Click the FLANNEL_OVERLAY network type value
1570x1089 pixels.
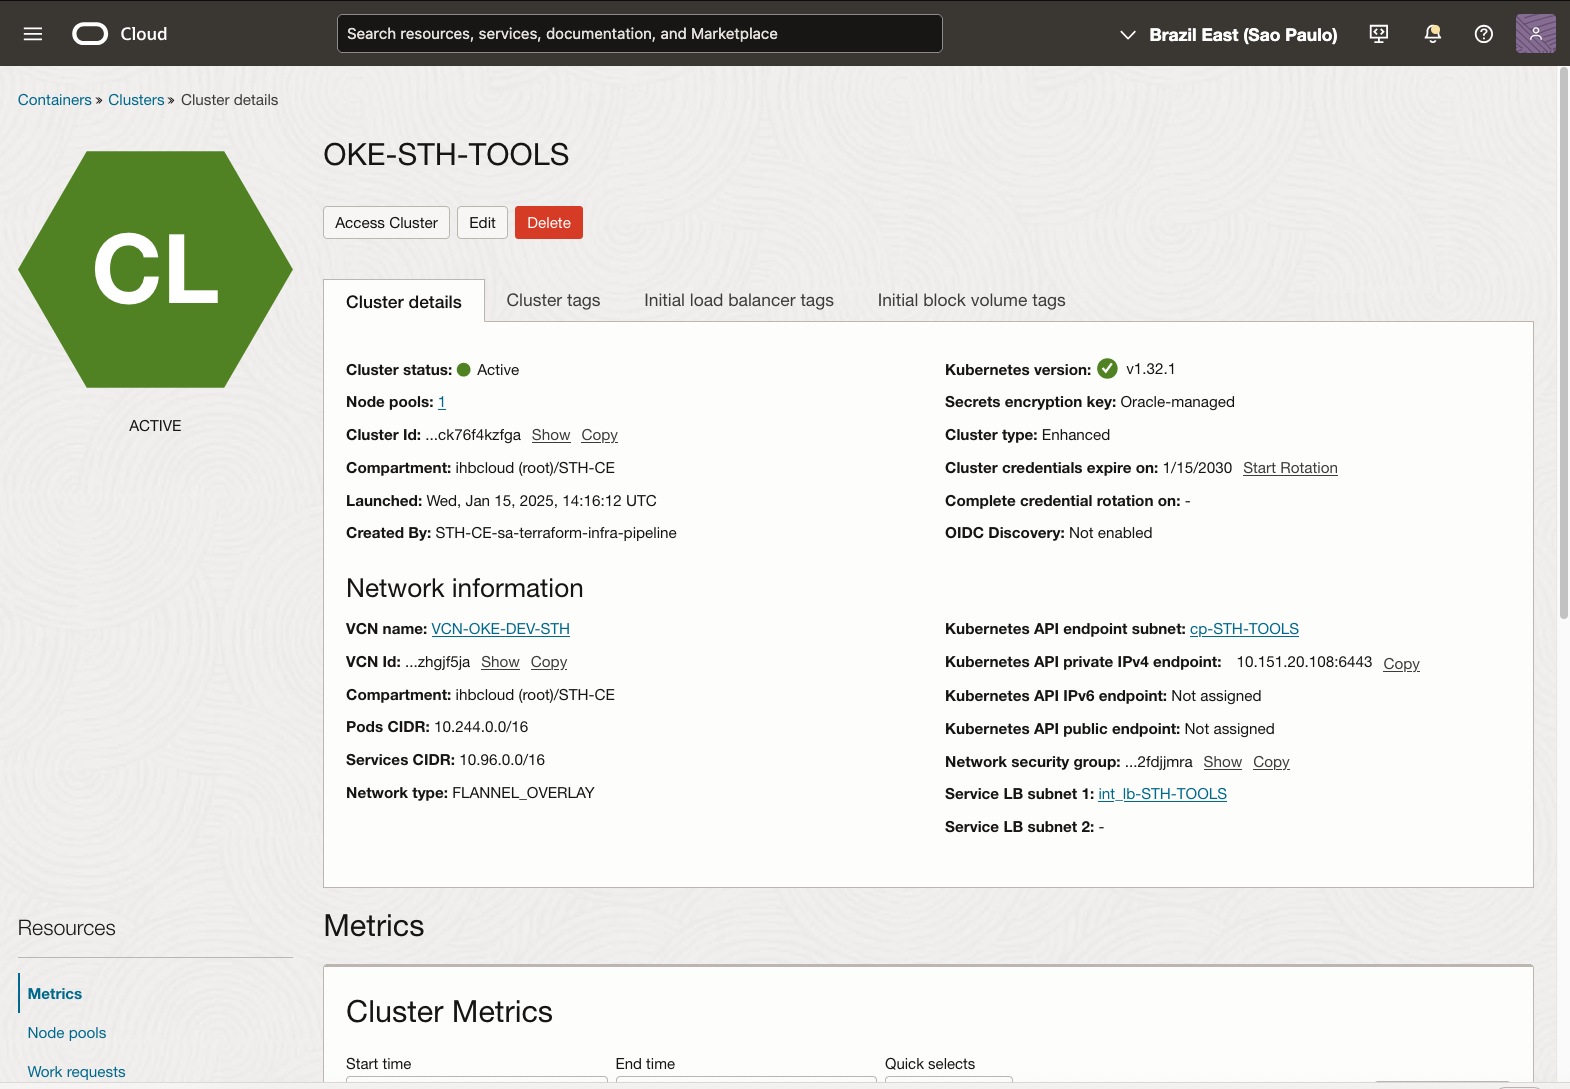pyautogui.click(x=523, y=793)
